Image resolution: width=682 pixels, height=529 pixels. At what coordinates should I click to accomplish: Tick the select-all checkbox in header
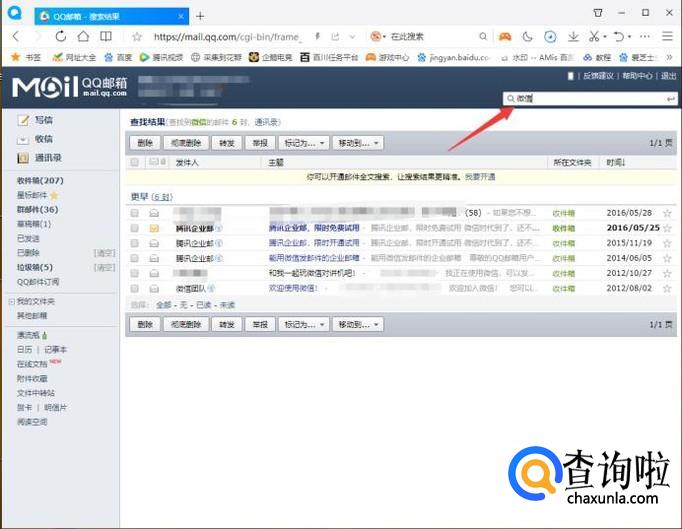[134, 162]
